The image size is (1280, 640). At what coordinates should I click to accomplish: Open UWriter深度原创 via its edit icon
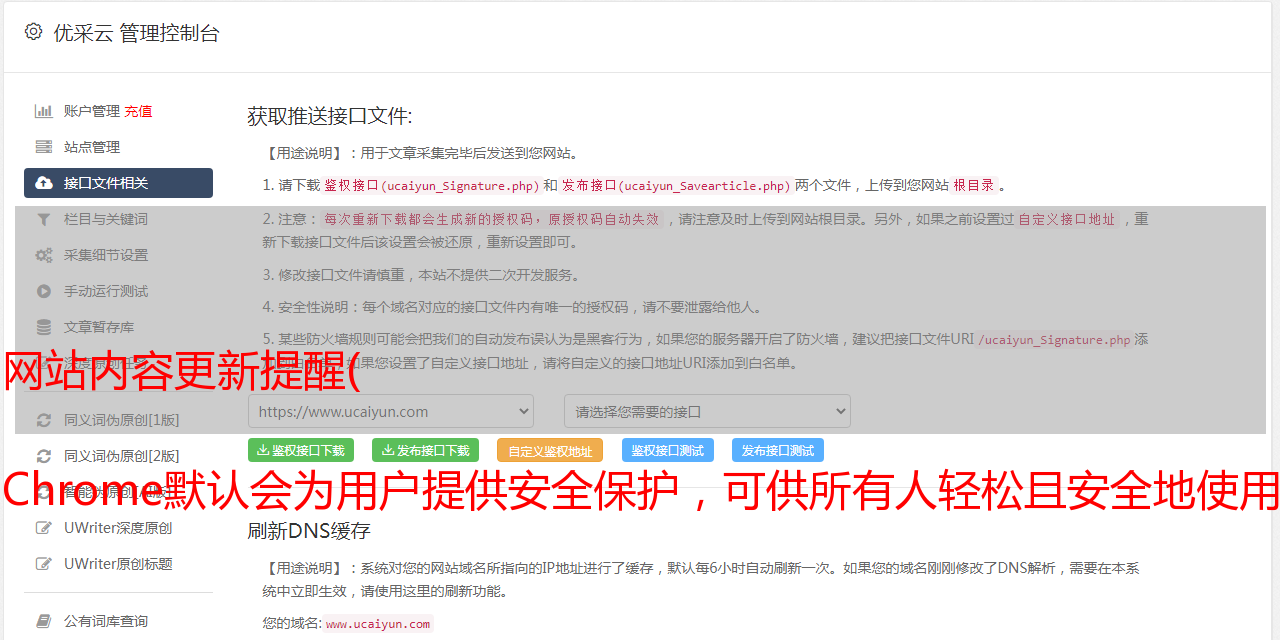pos(44,528)
